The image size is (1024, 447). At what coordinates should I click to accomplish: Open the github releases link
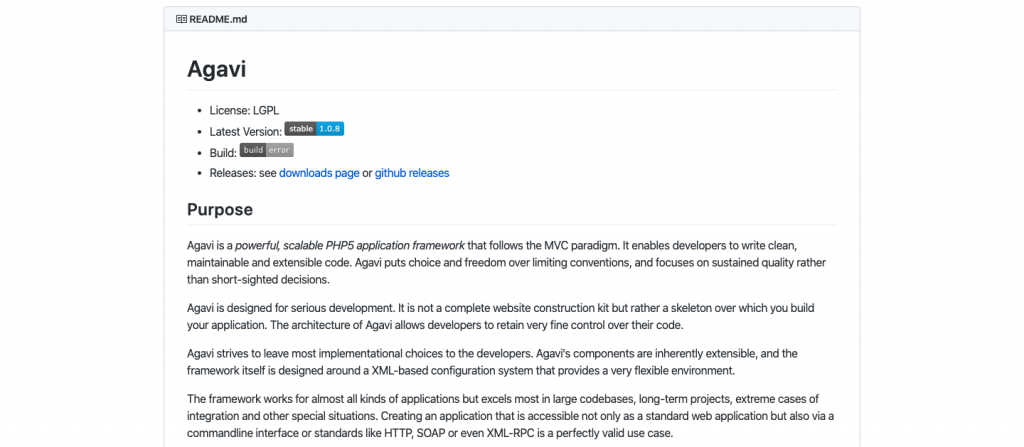(x=412, y=173)
